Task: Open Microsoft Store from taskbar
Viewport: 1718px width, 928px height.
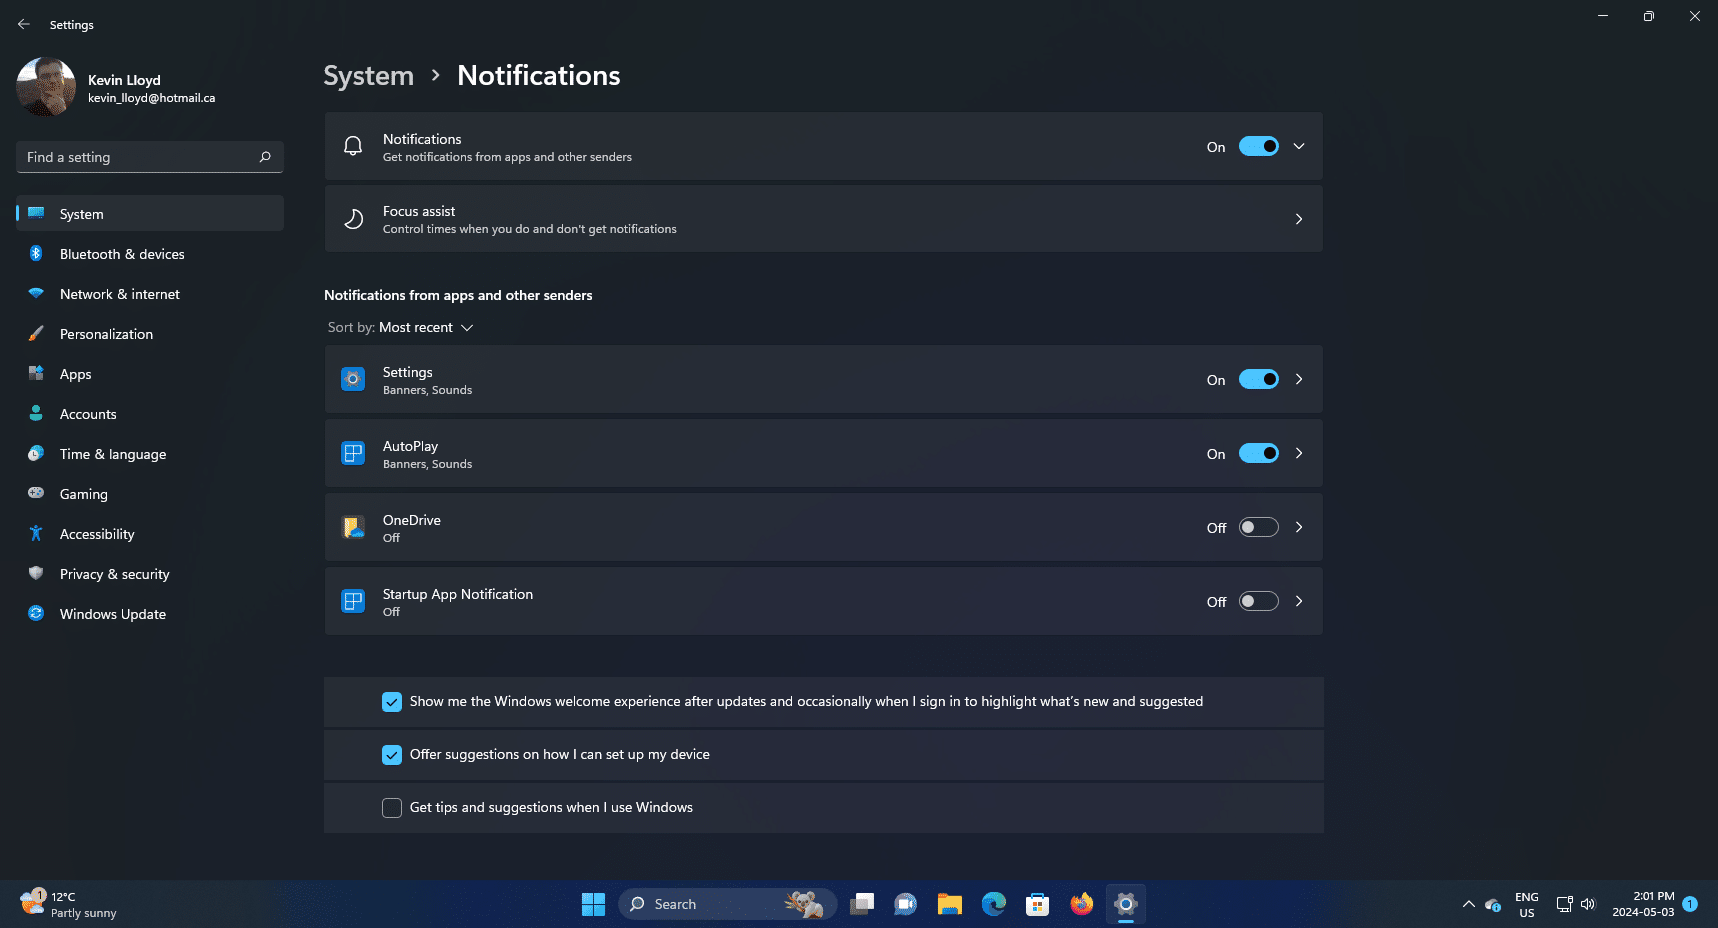Action: (x=1038, y=904)
